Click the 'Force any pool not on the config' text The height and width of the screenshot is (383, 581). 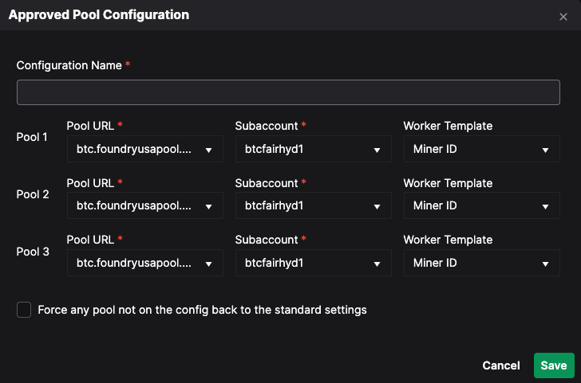coord(202,310)
